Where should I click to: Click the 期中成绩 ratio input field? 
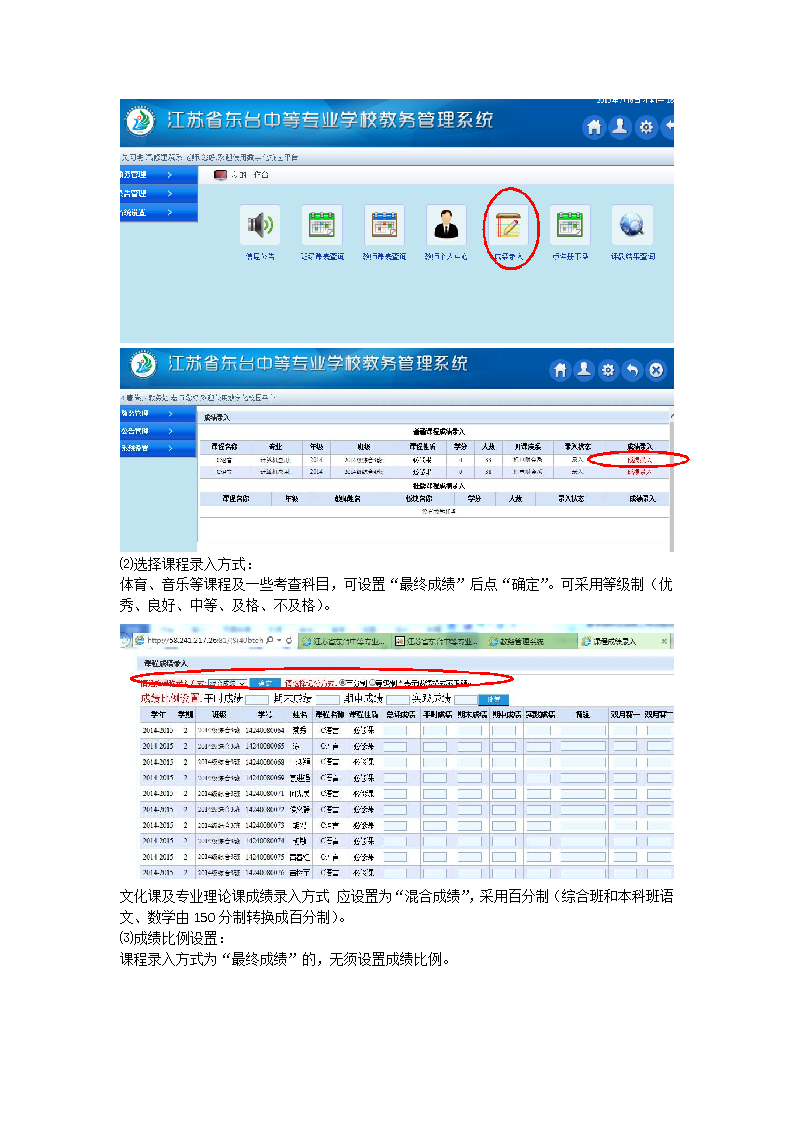[x=398, y=699]
